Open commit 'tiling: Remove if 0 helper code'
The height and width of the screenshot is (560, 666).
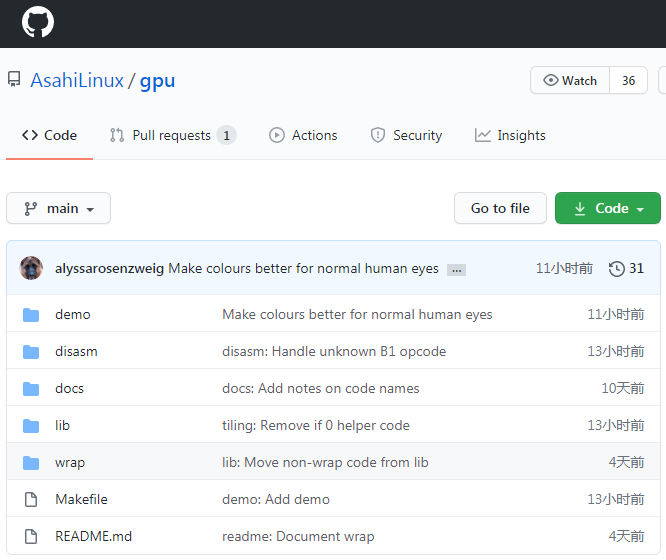tap(316, 425)
